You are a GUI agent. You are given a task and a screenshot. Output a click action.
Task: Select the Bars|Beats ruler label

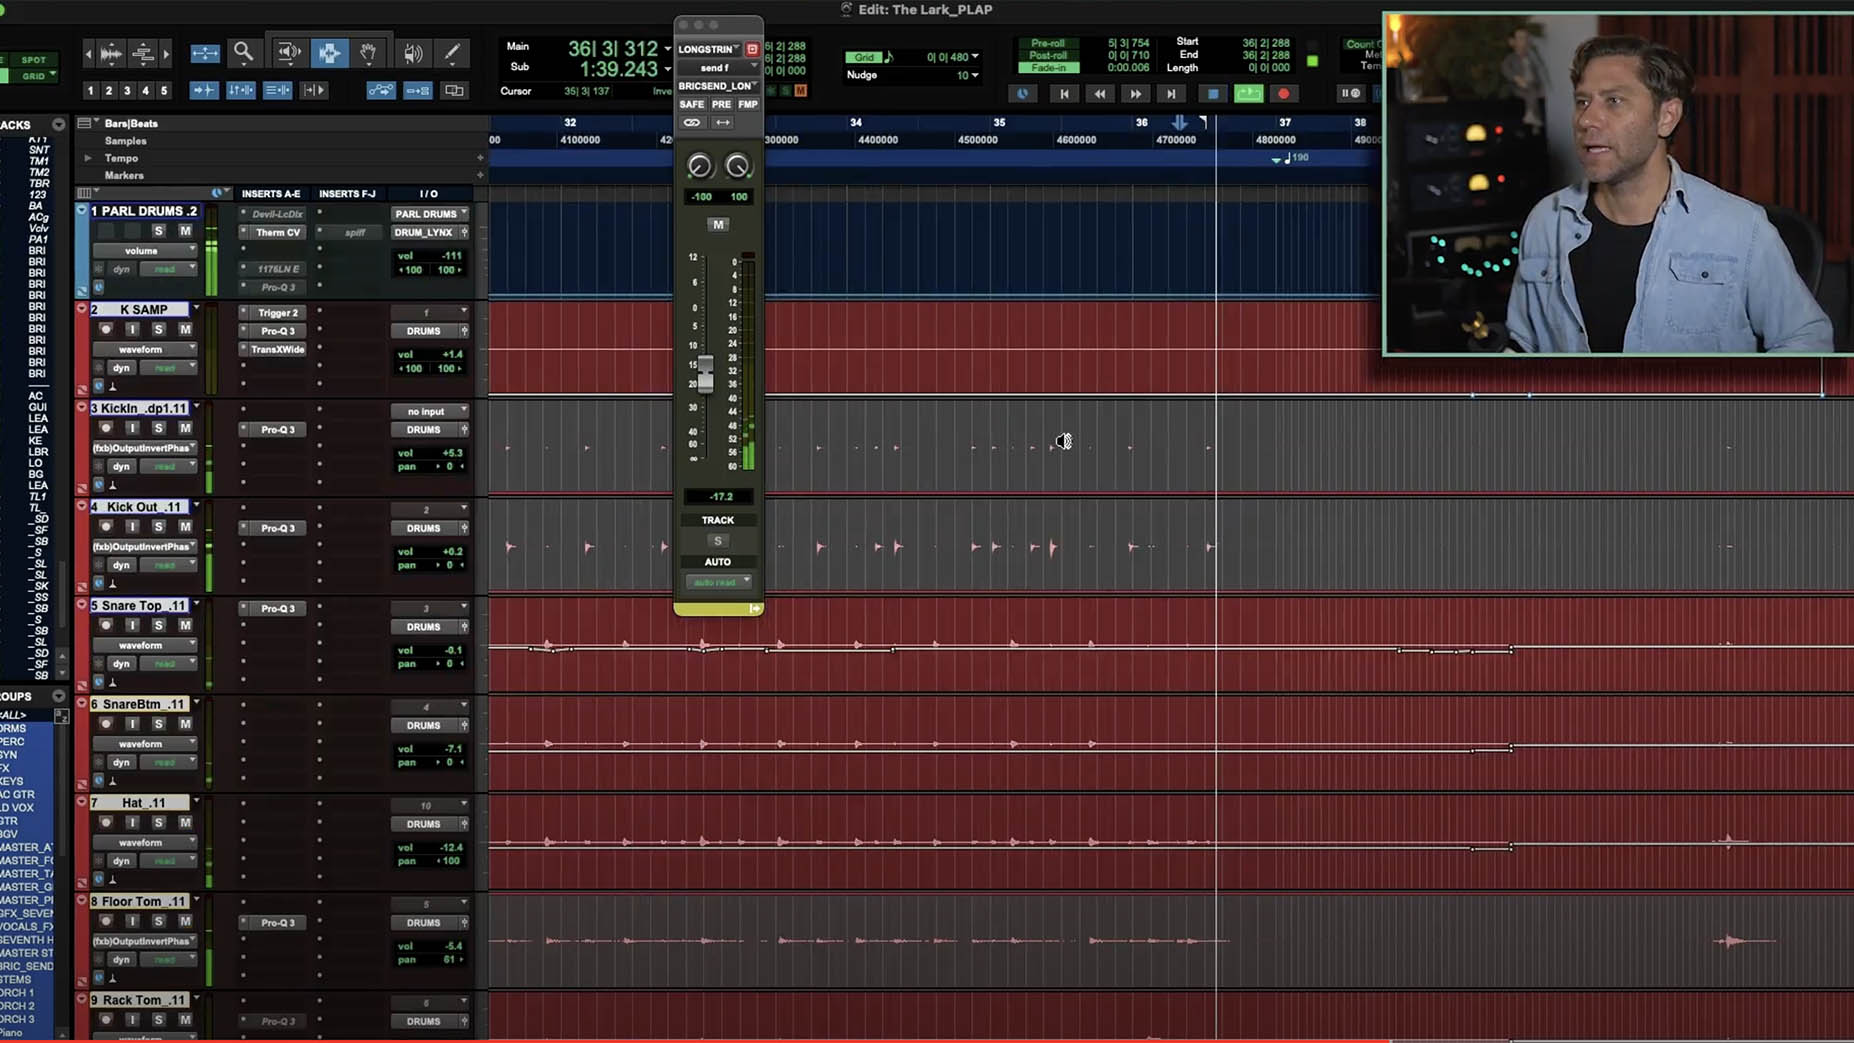pos(131,123)
